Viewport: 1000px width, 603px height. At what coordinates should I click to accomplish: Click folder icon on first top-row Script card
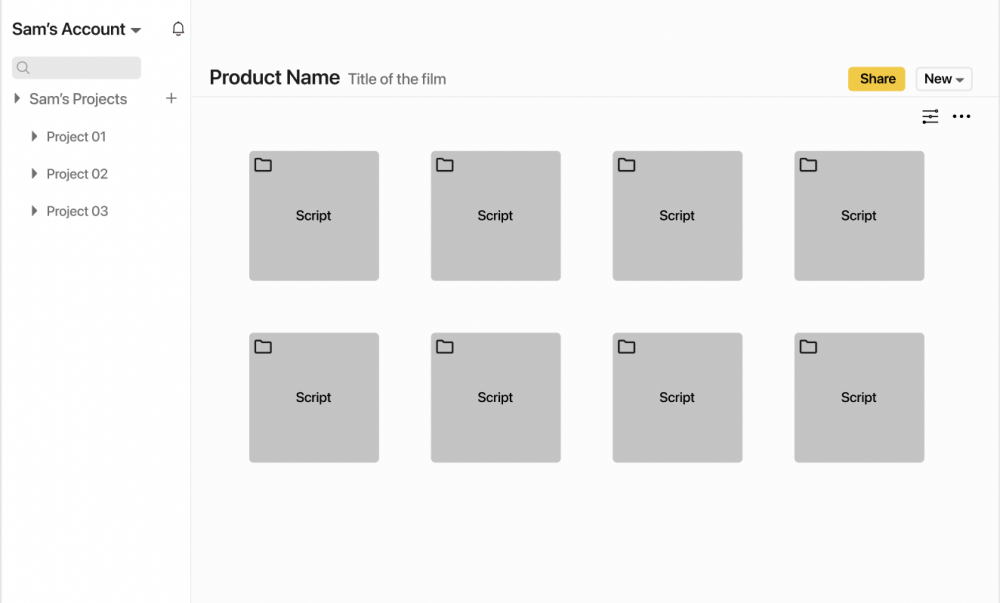click(x=263, y=165)
